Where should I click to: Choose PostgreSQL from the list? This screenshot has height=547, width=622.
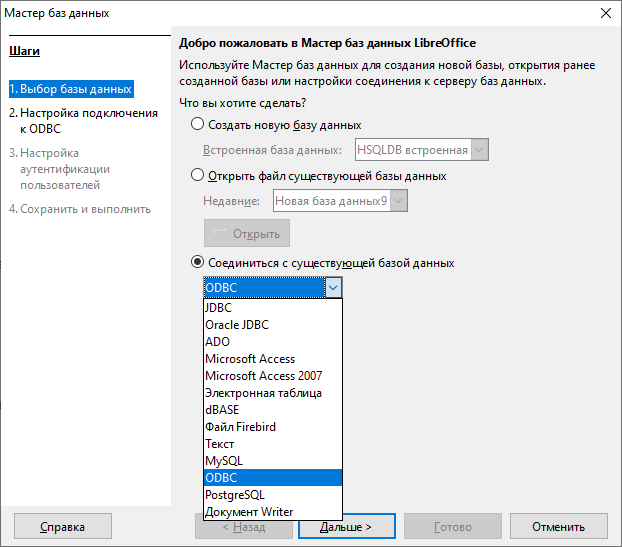coord(273,495)
